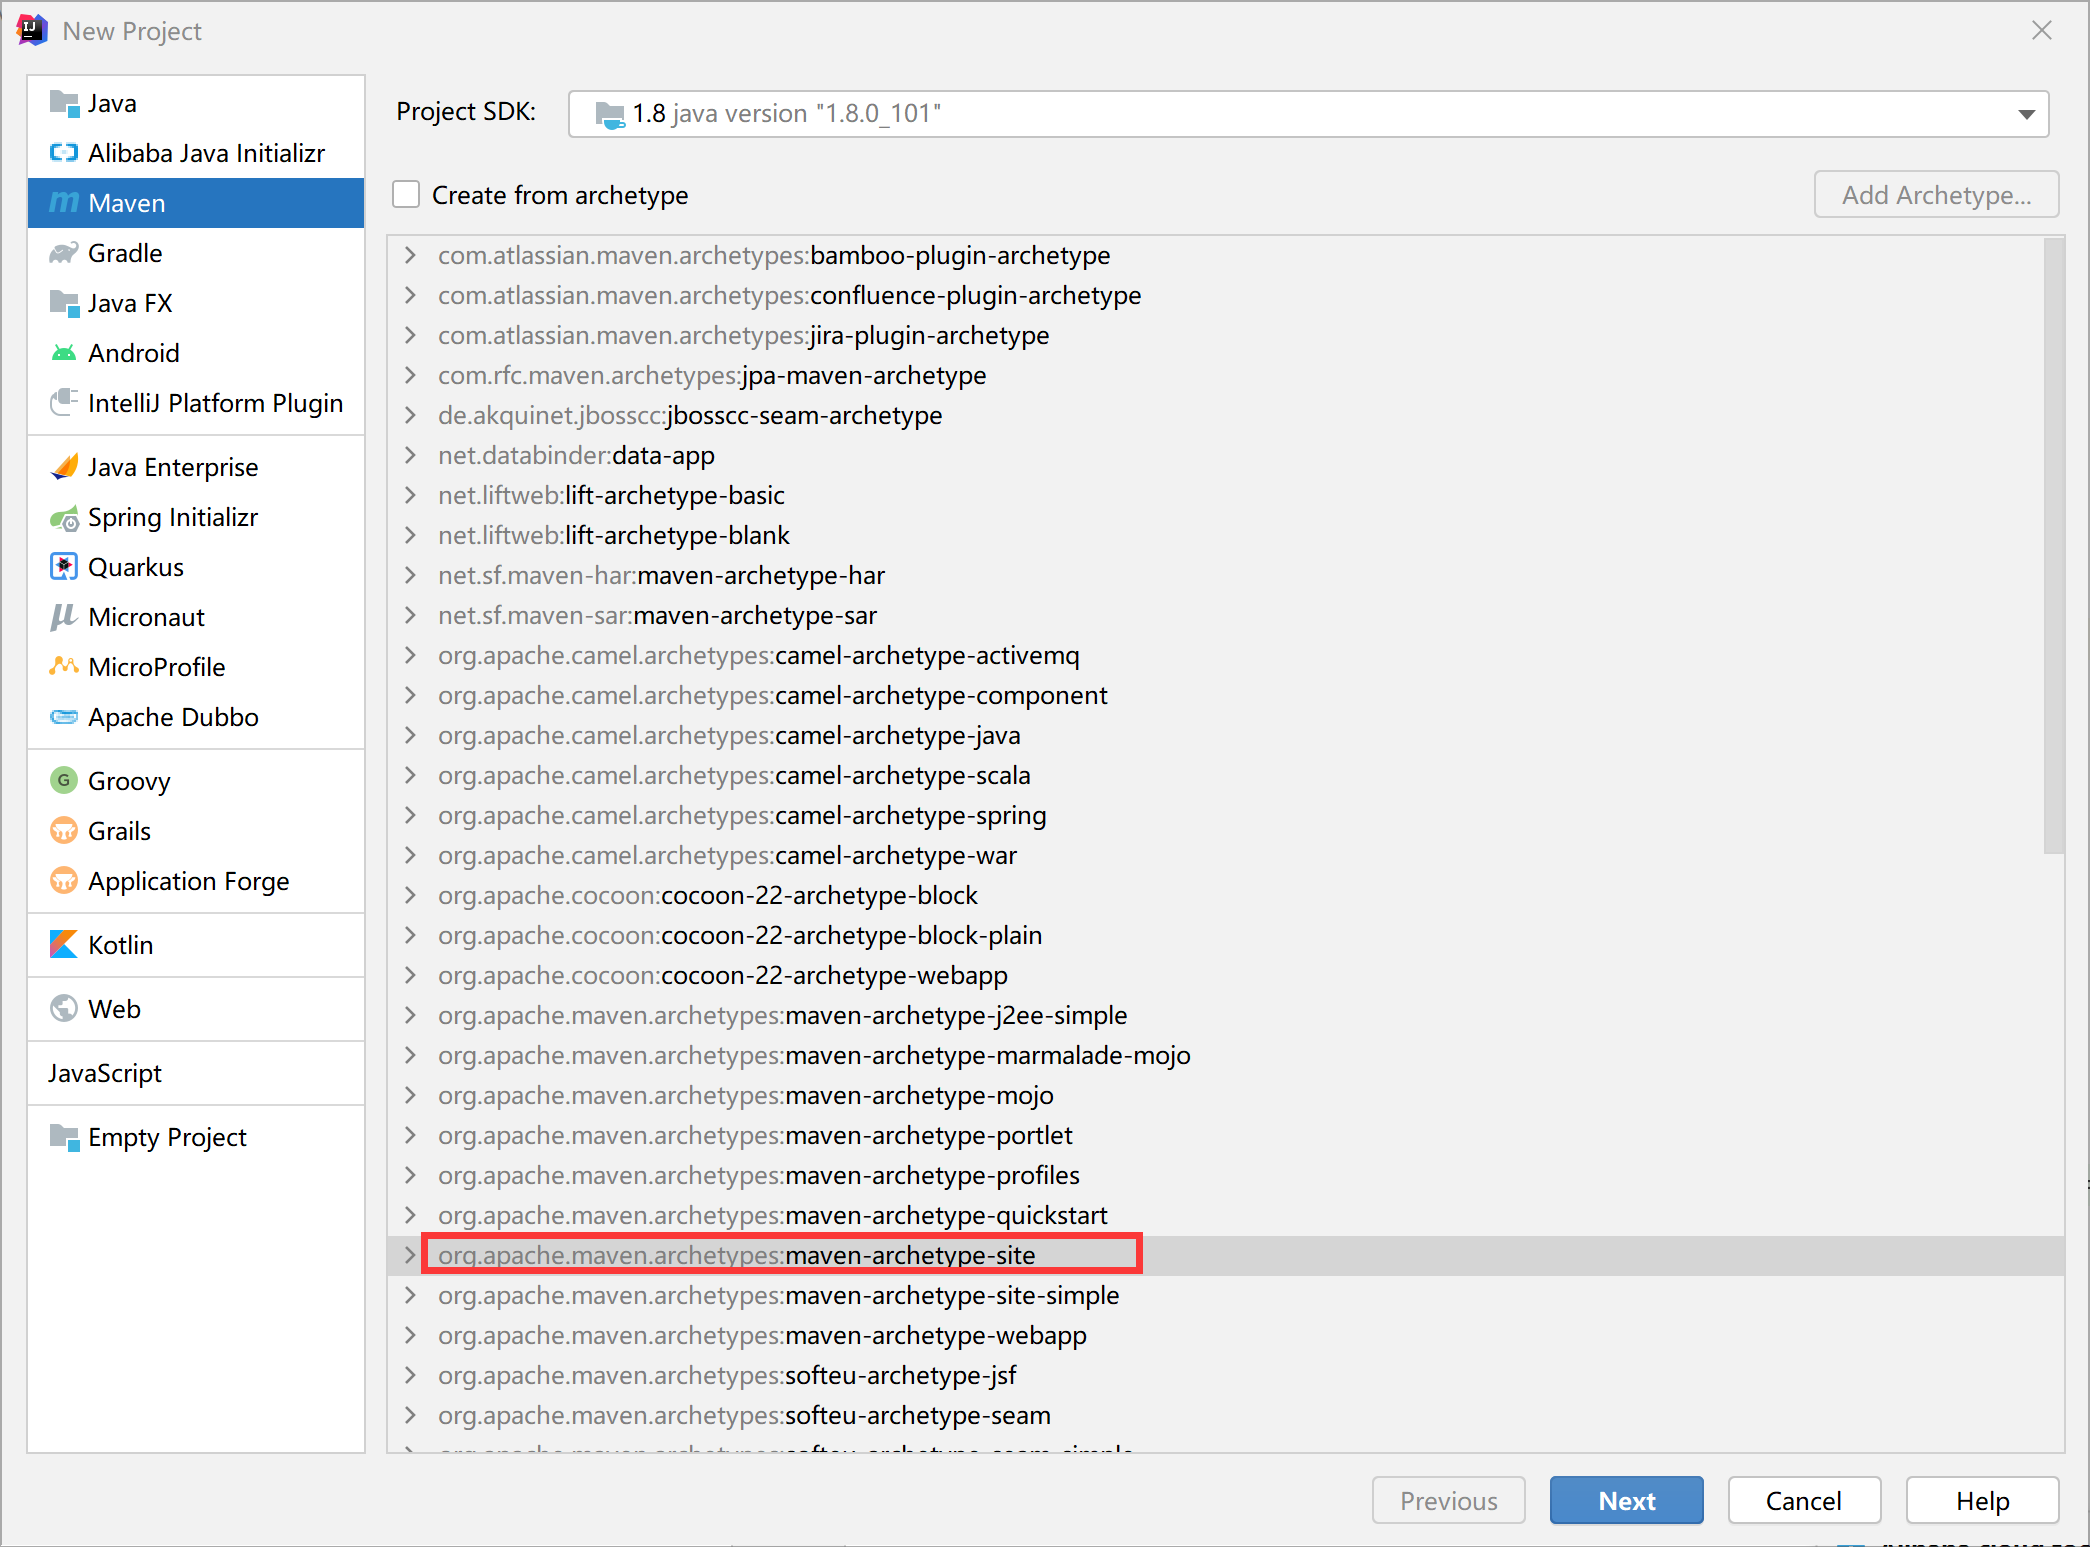Expand cocoon-22-archetype-webapp node
Image resolution: width=2090 pixels, height=1547 pixels.
[x=410, y=975]
